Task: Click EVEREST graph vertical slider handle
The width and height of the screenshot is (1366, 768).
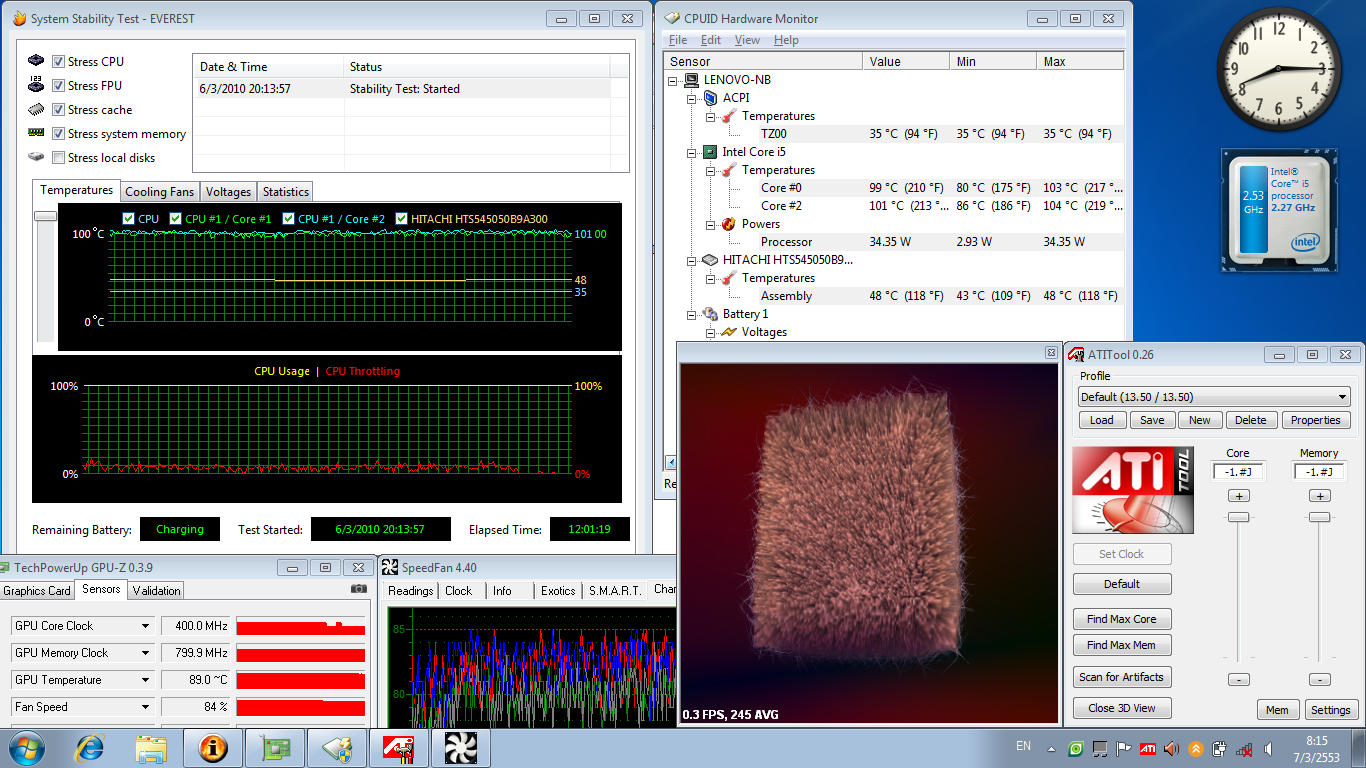Action: 45,215
